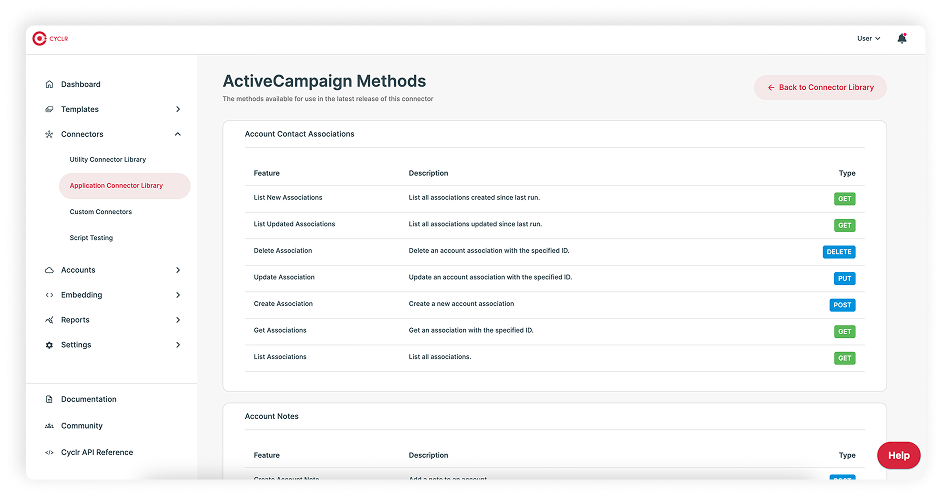Click POST badge for Create Association
Image resolution: width=941 pixels, height=495 pixels.
[842, 305]
